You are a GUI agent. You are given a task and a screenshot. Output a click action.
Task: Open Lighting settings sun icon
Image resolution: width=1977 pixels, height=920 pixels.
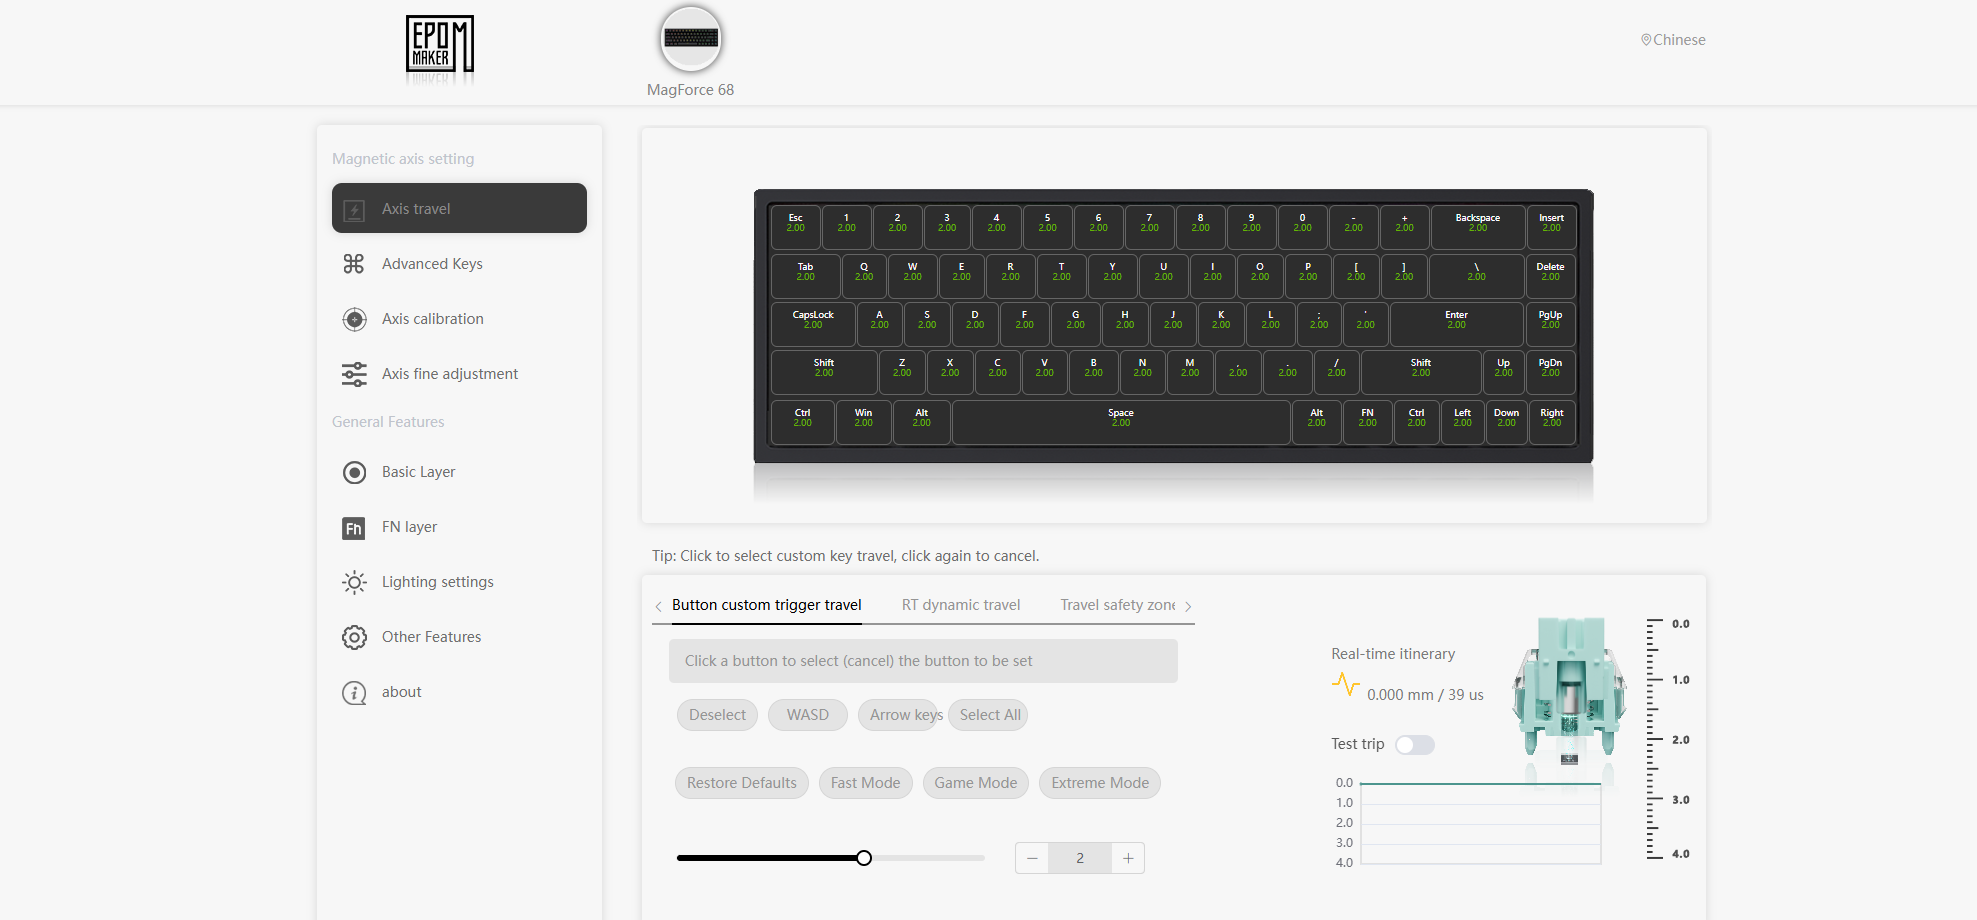click(x=354, y=582)
